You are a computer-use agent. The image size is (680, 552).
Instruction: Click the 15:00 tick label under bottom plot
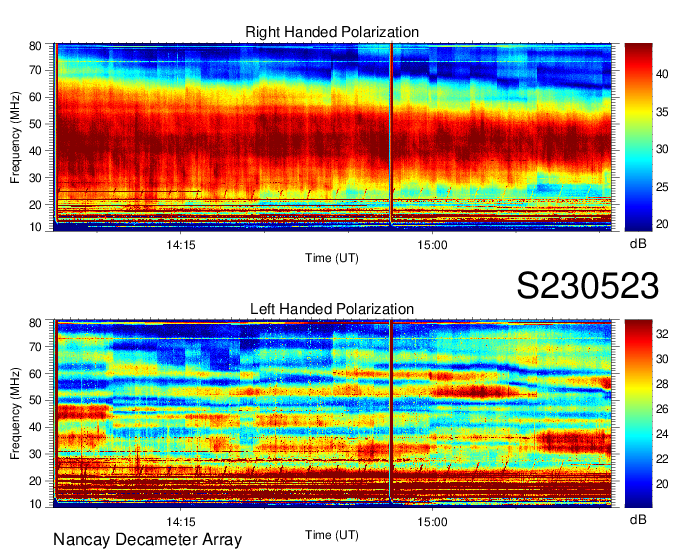pos(432,522)
